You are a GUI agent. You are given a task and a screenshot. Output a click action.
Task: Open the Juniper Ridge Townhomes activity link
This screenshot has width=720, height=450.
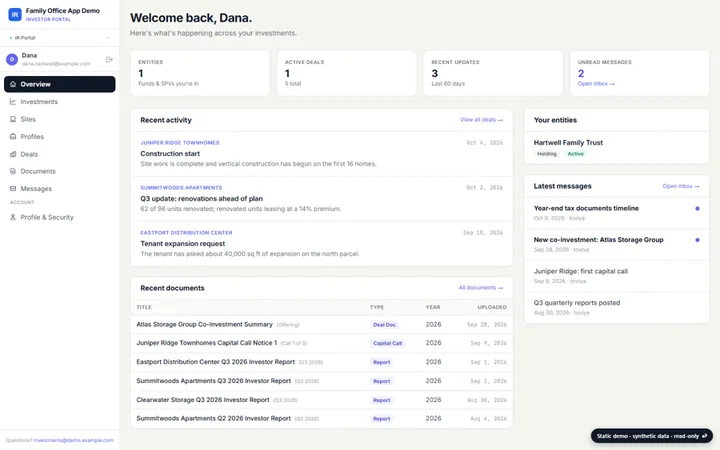180,143
